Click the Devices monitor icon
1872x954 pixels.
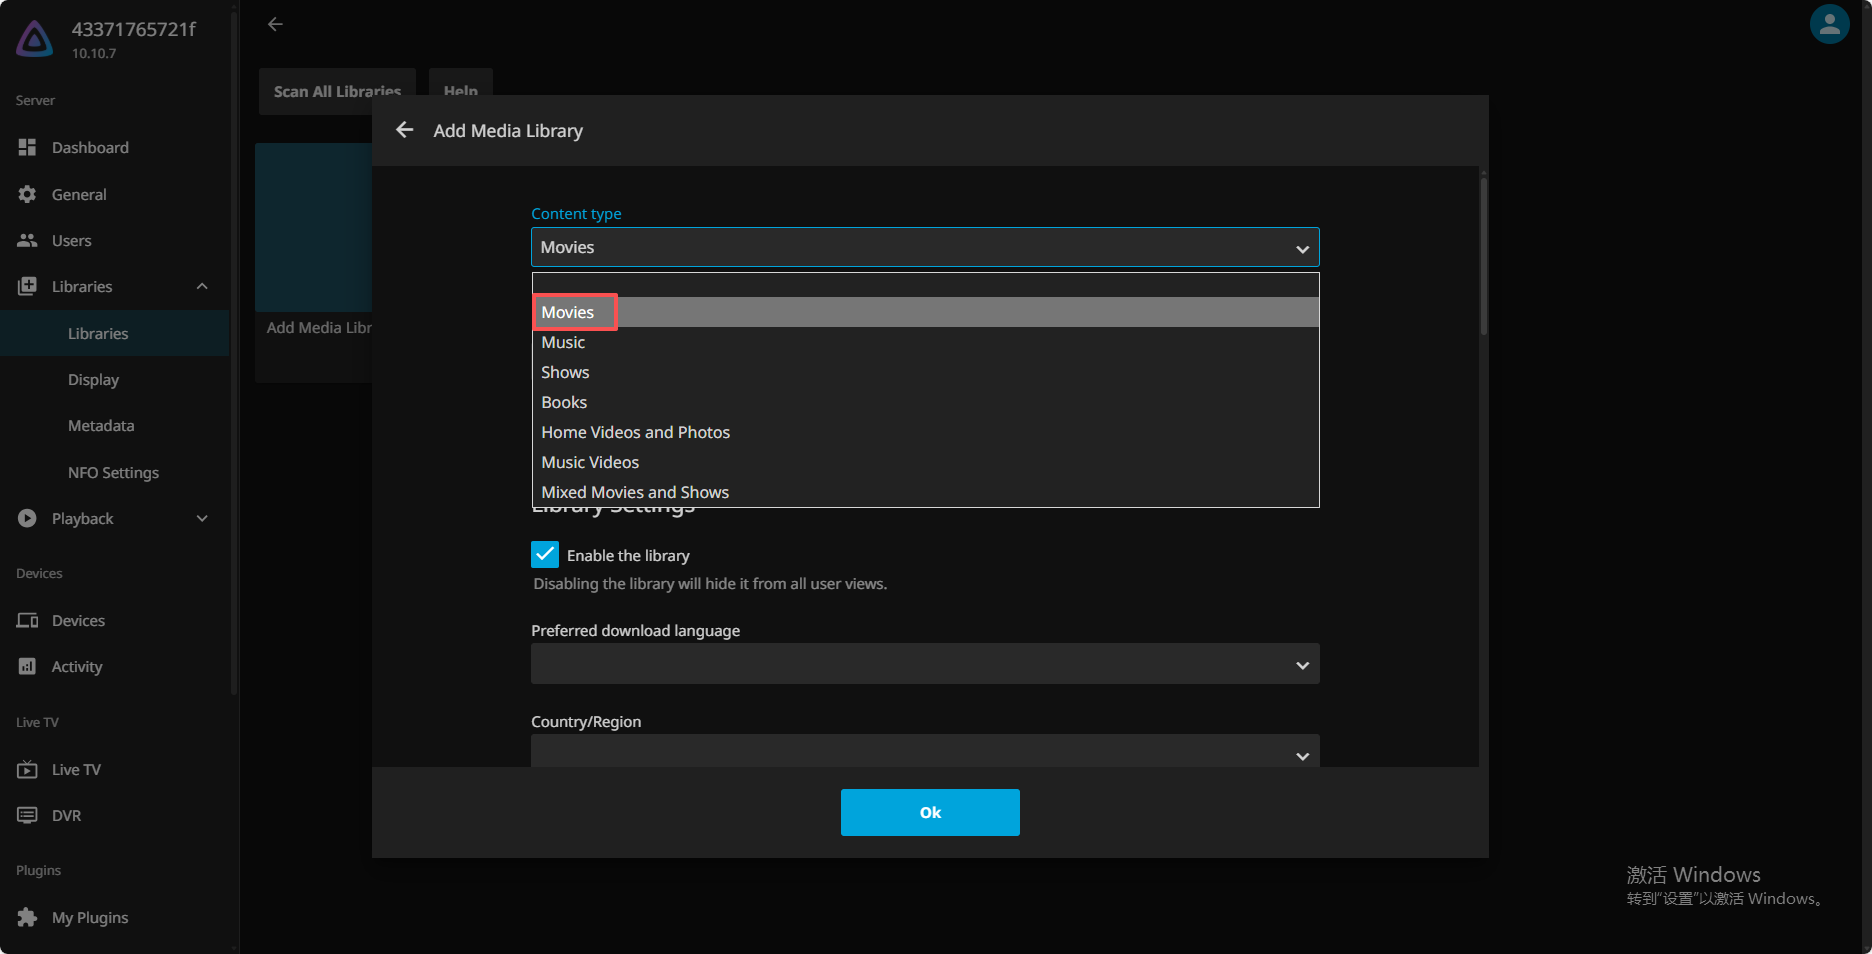click(27, 620)
